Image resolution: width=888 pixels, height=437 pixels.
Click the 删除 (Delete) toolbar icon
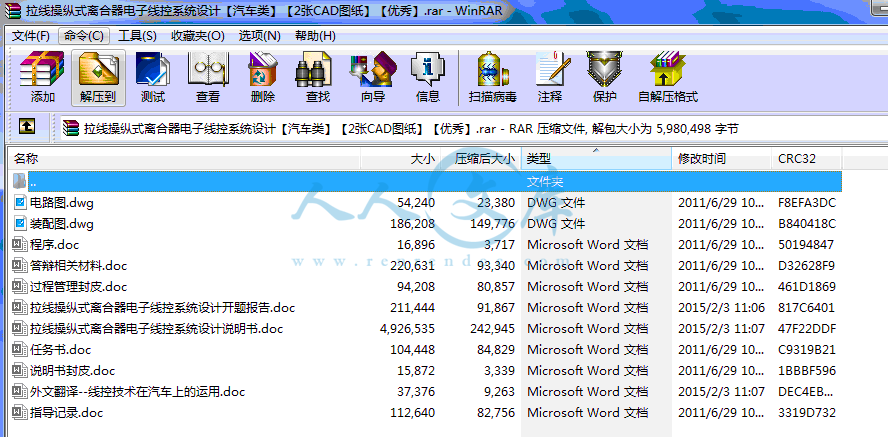(263, 69)
